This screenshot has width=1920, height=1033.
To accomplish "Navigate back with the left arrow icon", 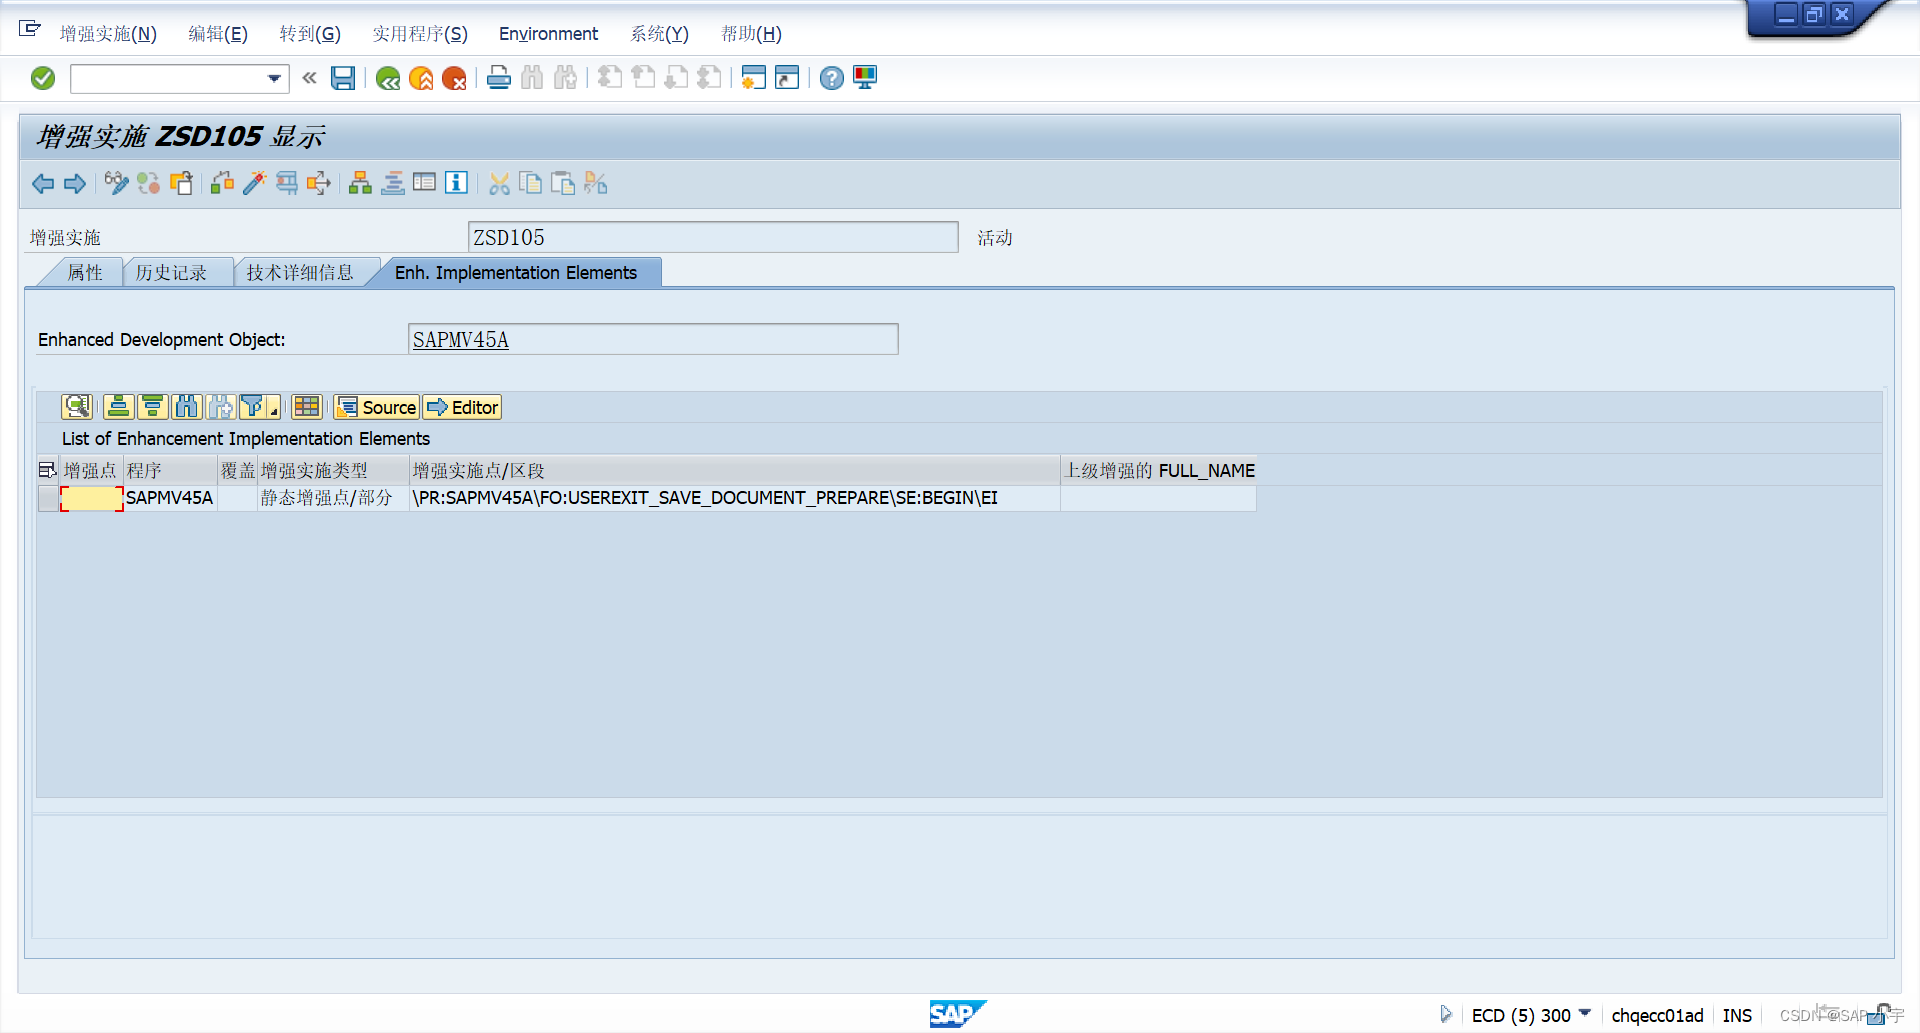I will pos(43,183).
